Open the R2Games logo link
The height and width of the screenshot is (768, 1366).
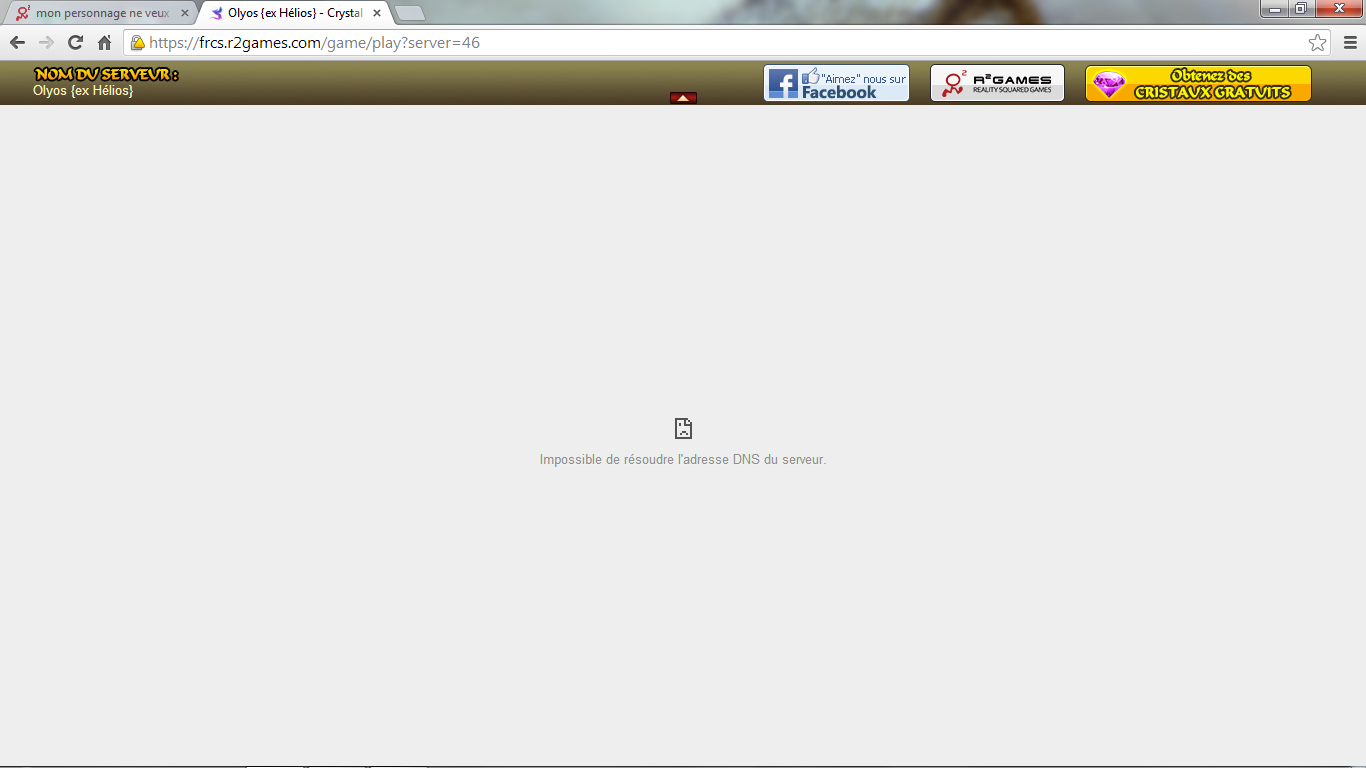(x=997, y=83)
